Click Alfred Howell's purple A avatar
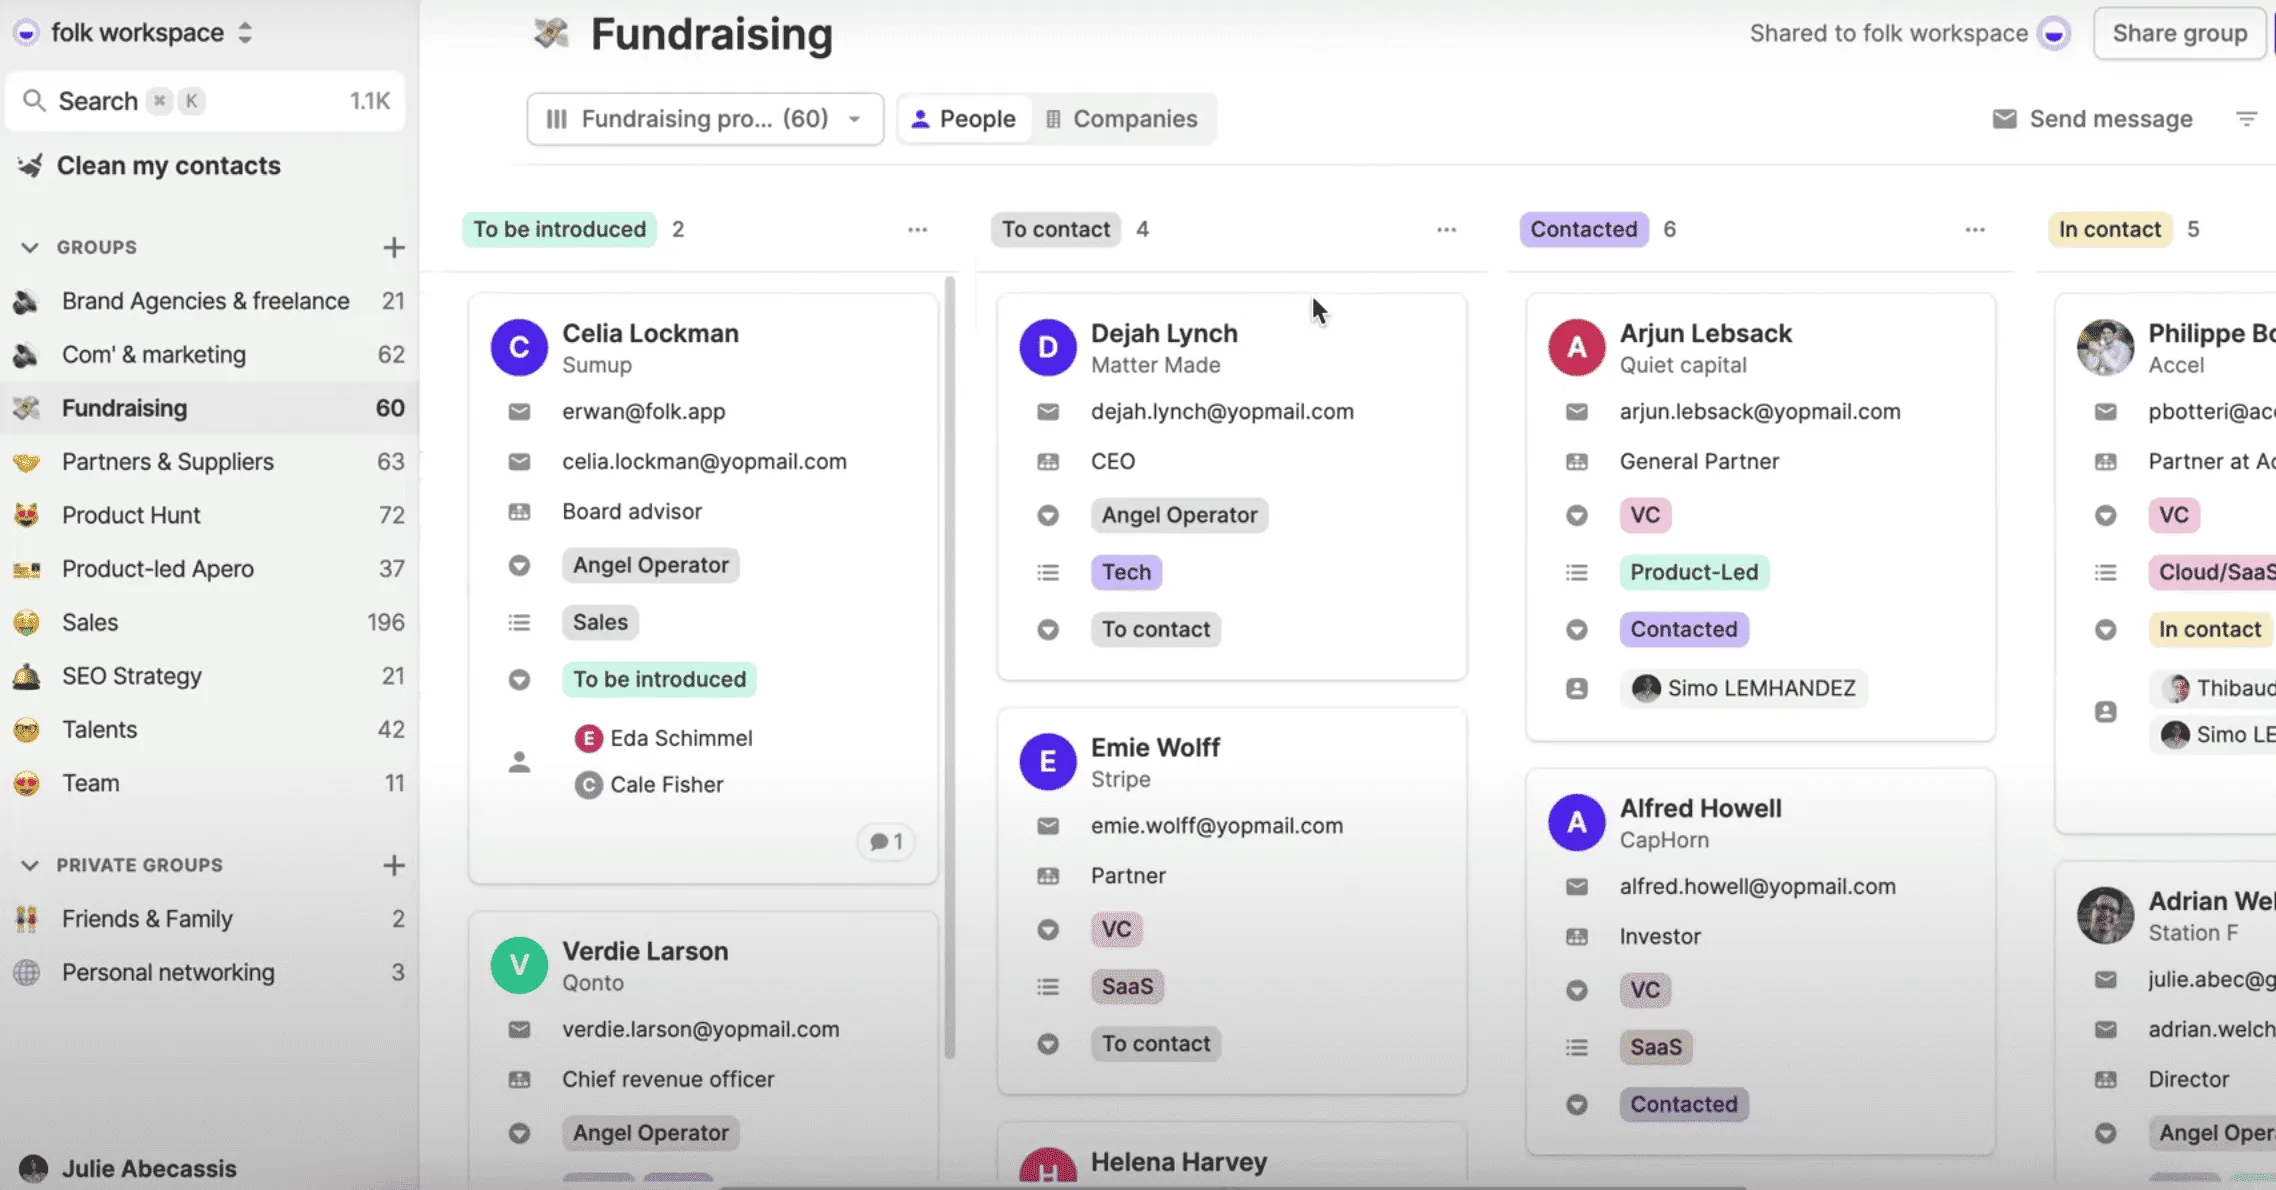The width and height of the screenshot is (2276, 1190). 1577,822
